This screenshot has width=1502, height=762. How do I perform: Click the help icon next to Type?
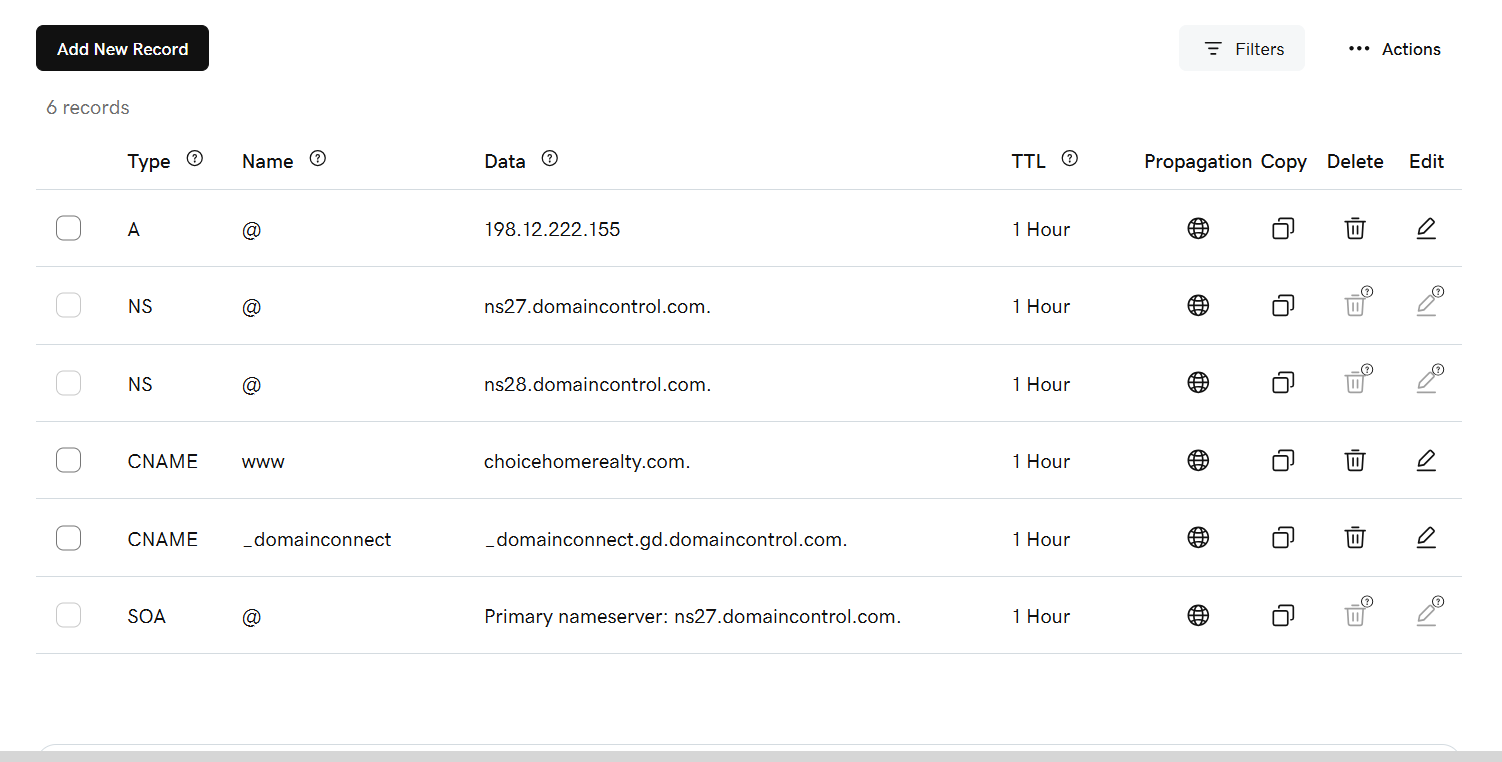(195, 158)
